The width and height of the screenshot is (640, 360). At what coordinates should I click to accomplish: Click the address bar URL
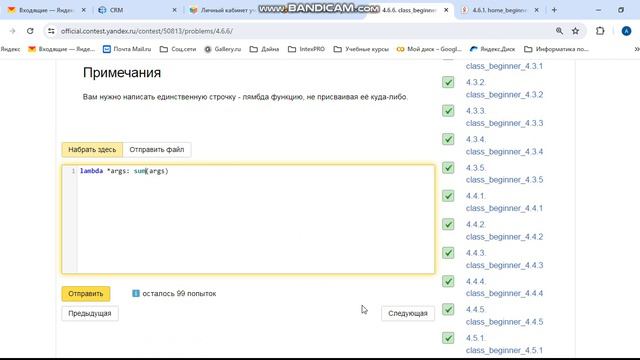point(147,31)
